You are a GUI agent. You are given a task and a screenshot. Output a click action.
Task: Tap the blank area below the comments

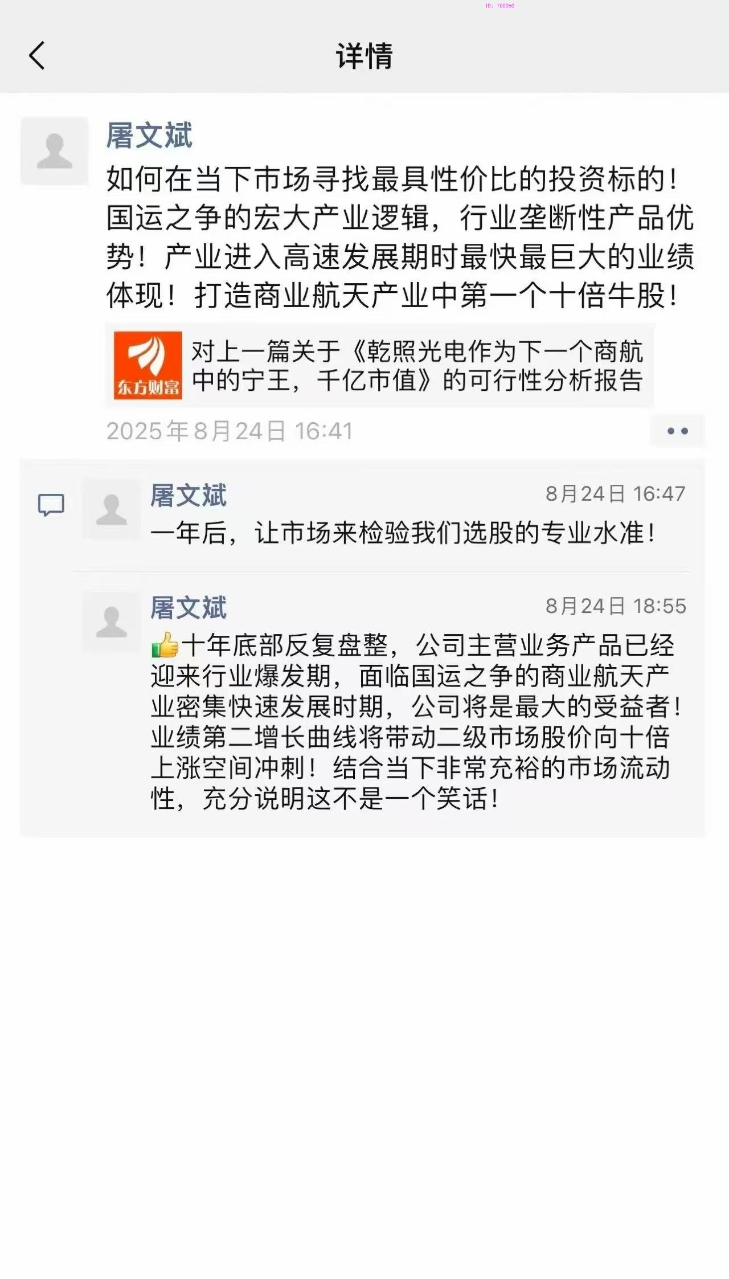364,1050
